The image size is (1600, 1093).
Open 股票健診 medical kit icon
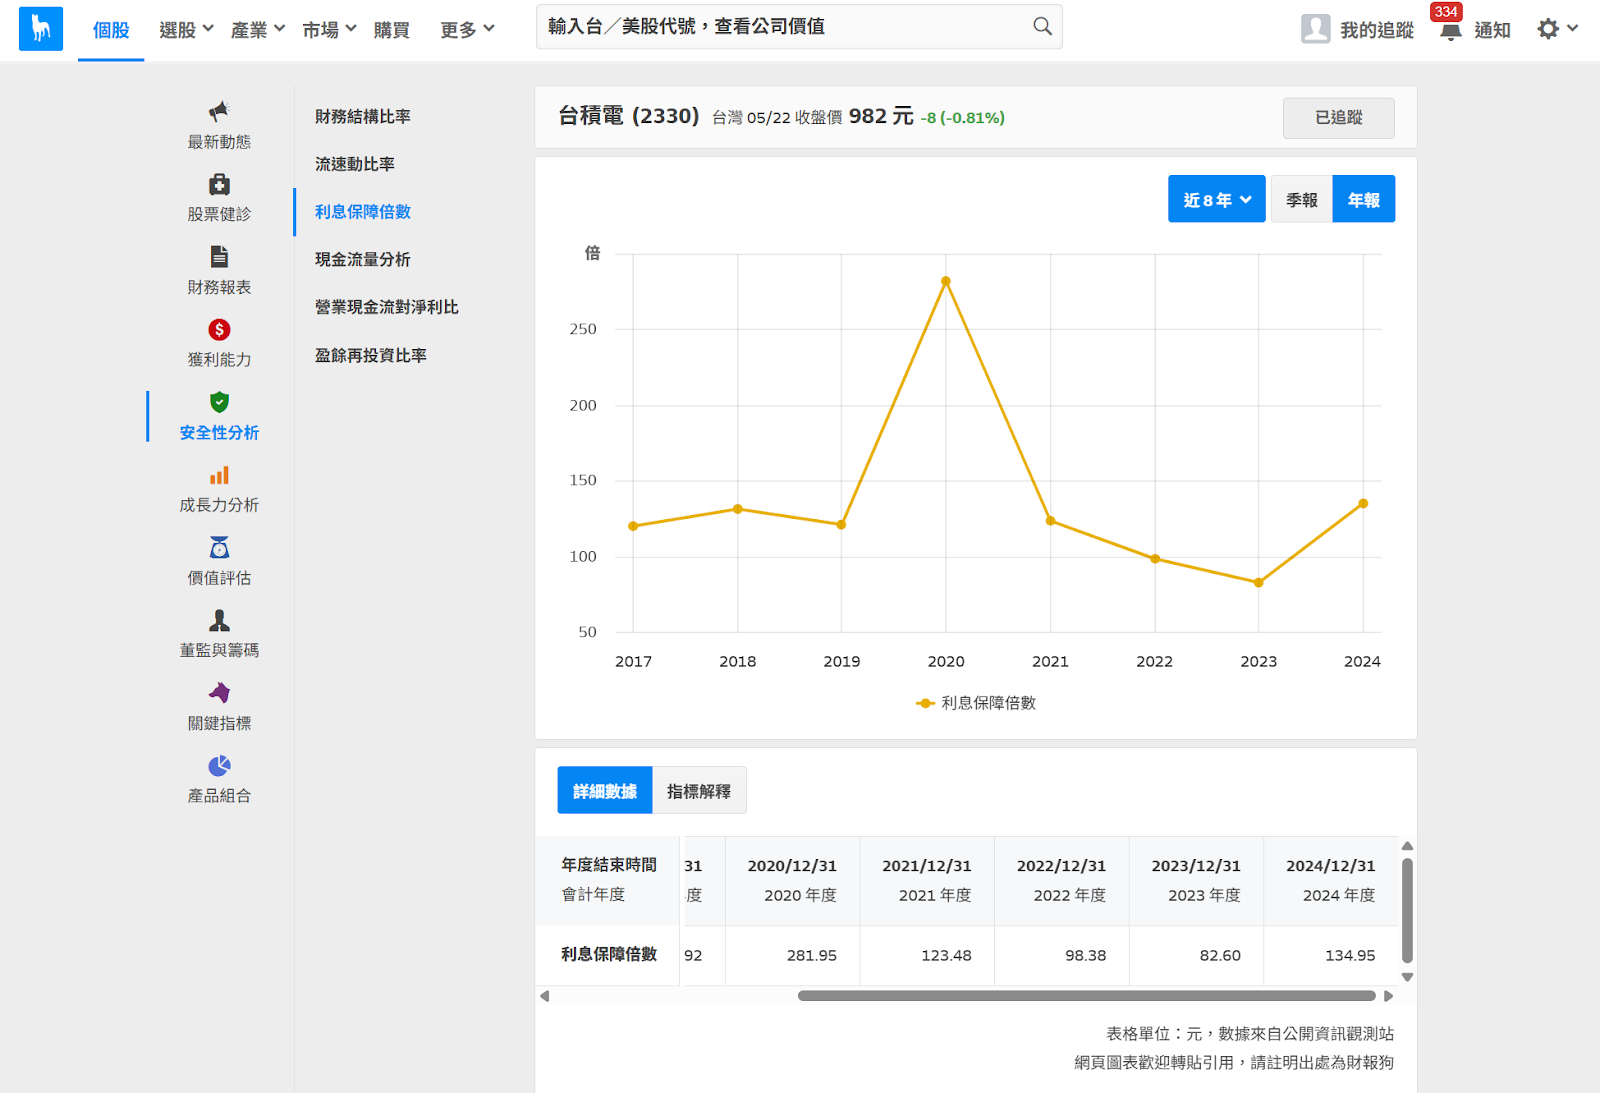point(219,184)
